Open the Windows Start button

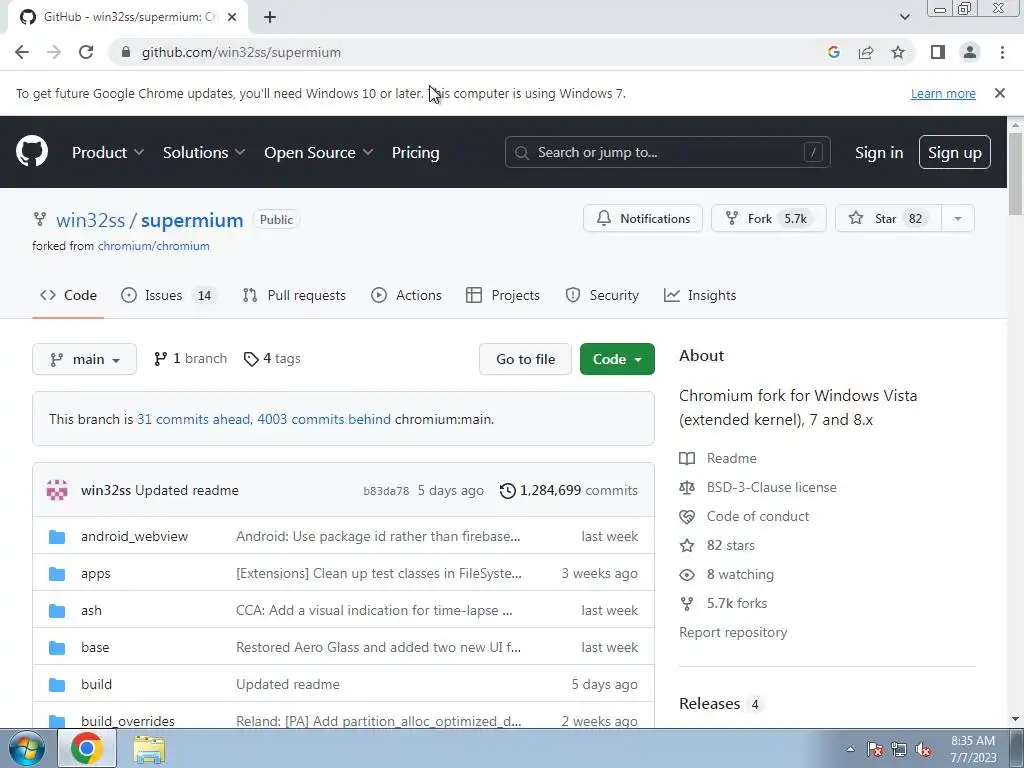click(26, 748)
